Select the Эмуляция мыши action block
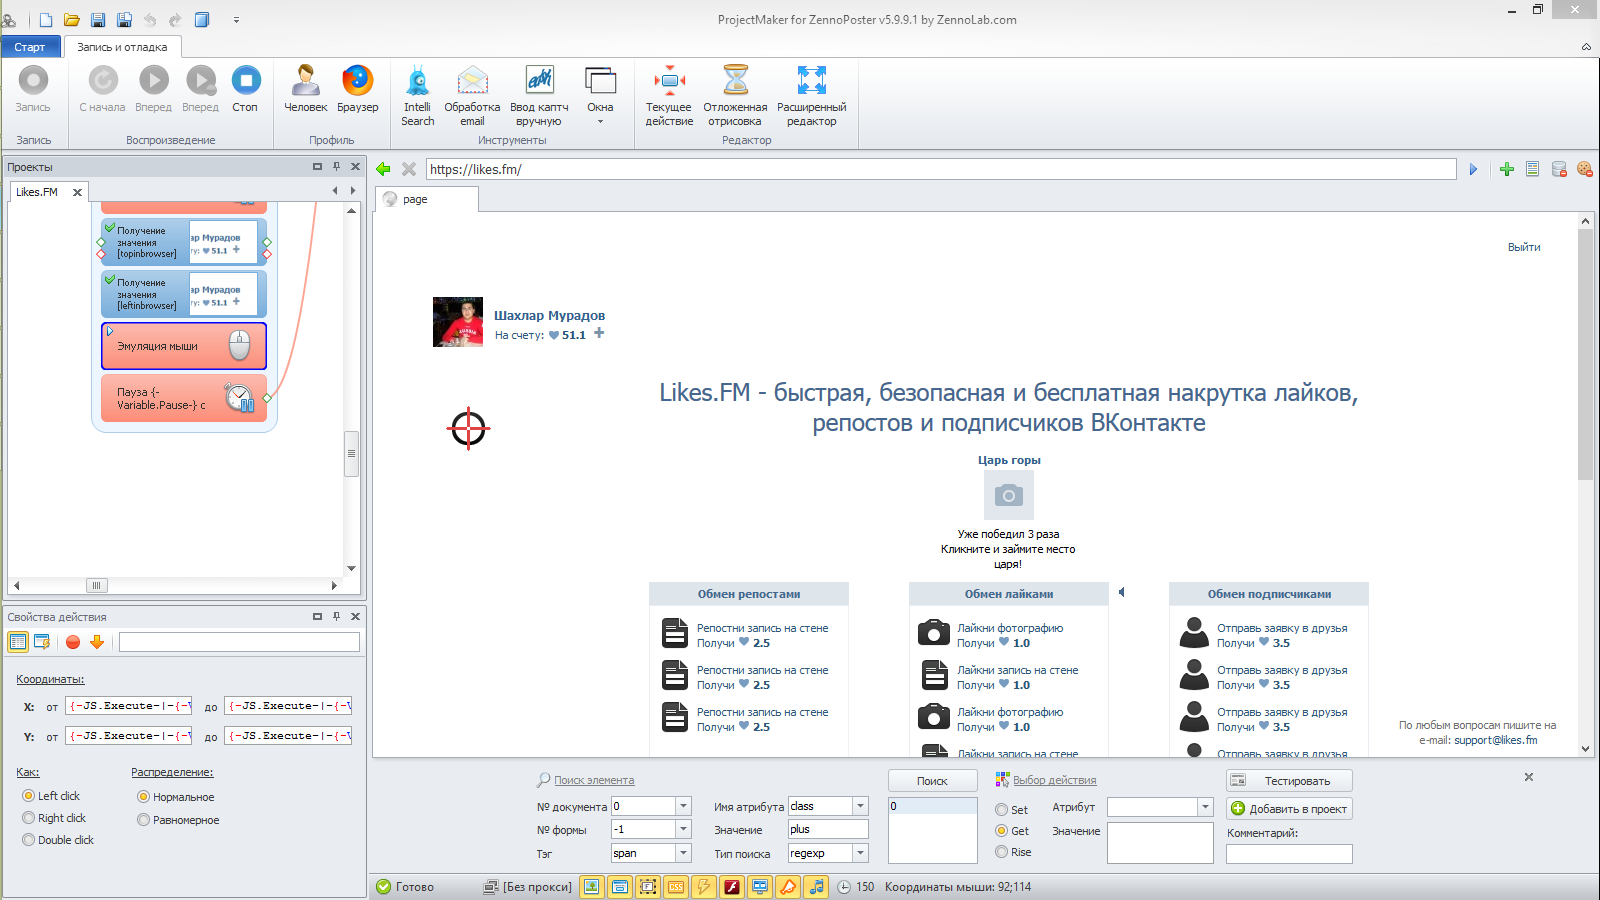The image size is (1600, 900). [x=184, y=346]
